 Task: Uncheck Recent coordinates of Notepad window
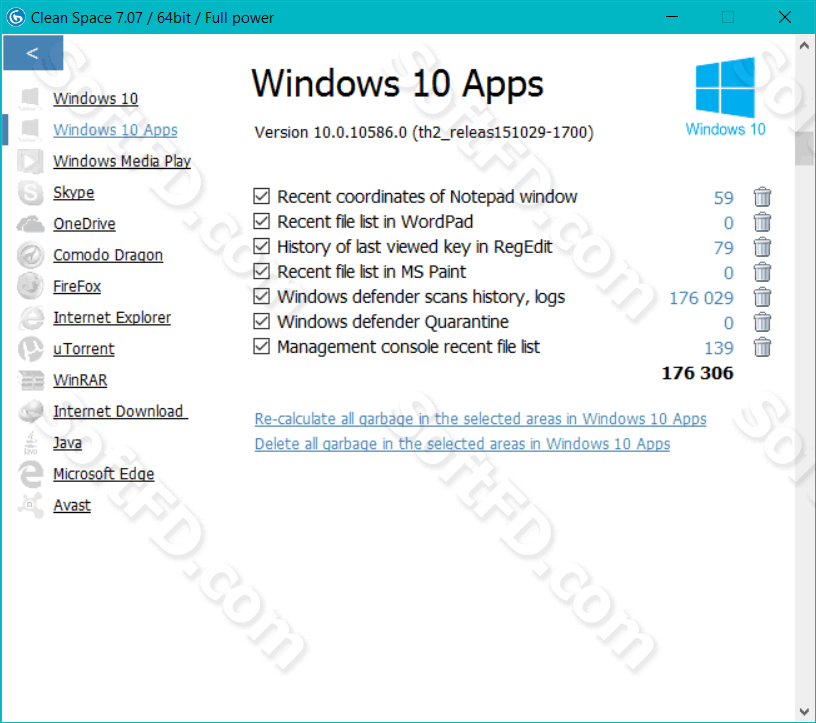(261, 196)
